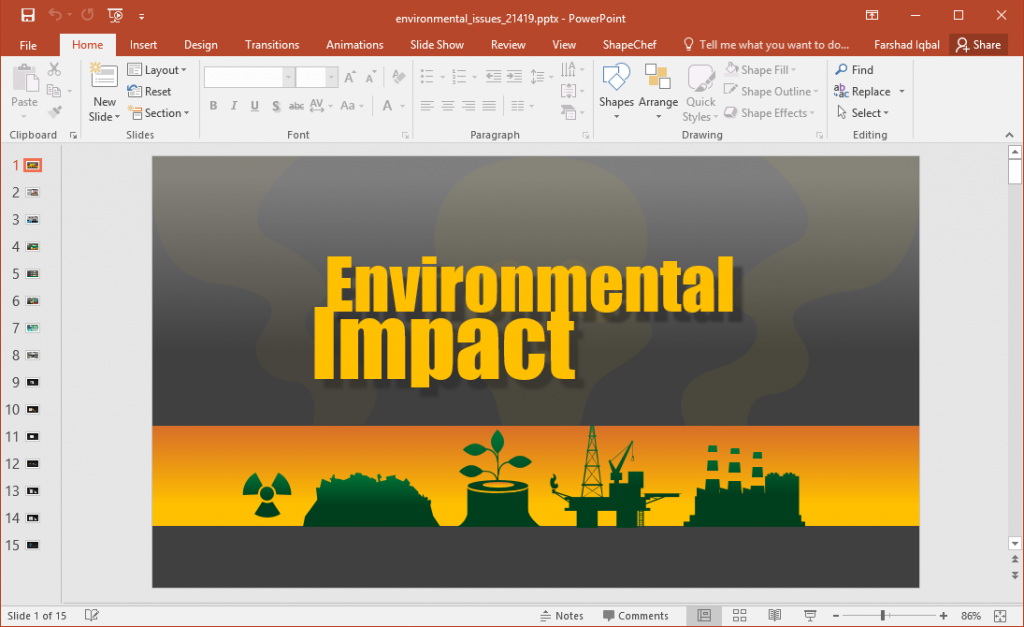Toggle underline formatting
This screenshot has width=1024, height=627.
click(x=253, y=105)
